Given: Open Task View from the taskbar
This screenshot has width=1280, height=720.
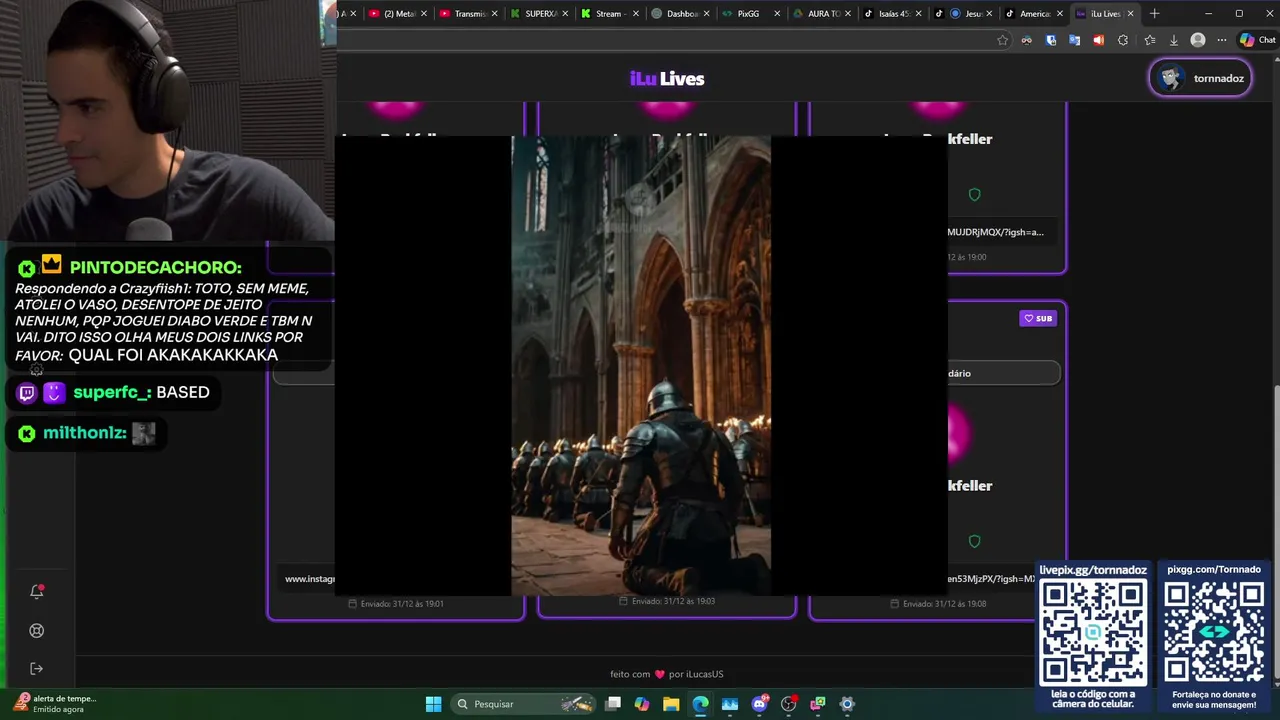Looking at the screenshot, I should coord(613,704).
